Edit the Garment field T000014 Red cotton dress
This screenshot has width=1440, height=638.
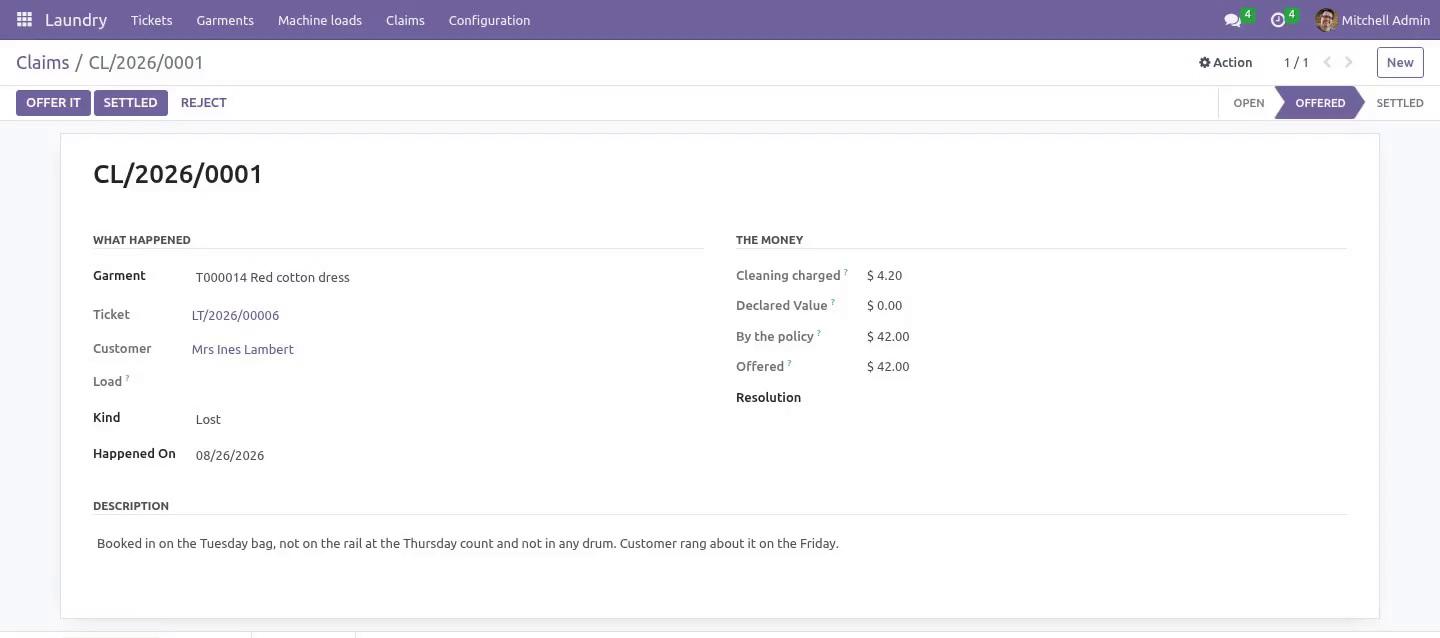point(448,277)
